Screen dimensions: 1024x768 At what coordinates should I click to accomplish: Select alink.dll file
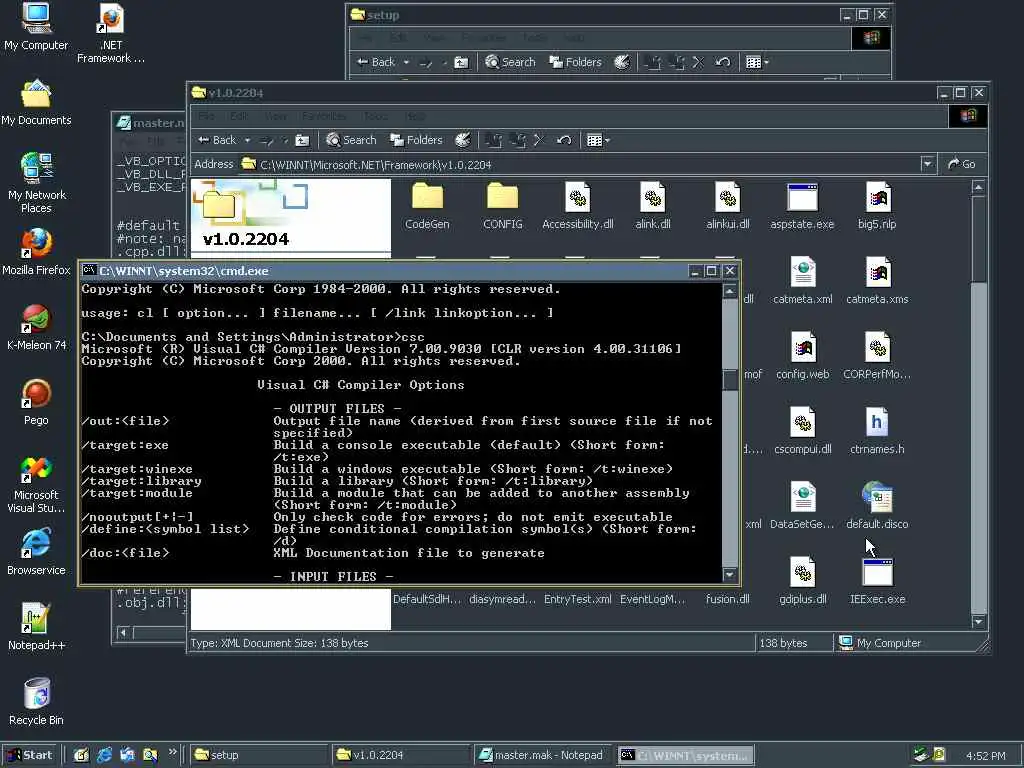coord(652,206)
